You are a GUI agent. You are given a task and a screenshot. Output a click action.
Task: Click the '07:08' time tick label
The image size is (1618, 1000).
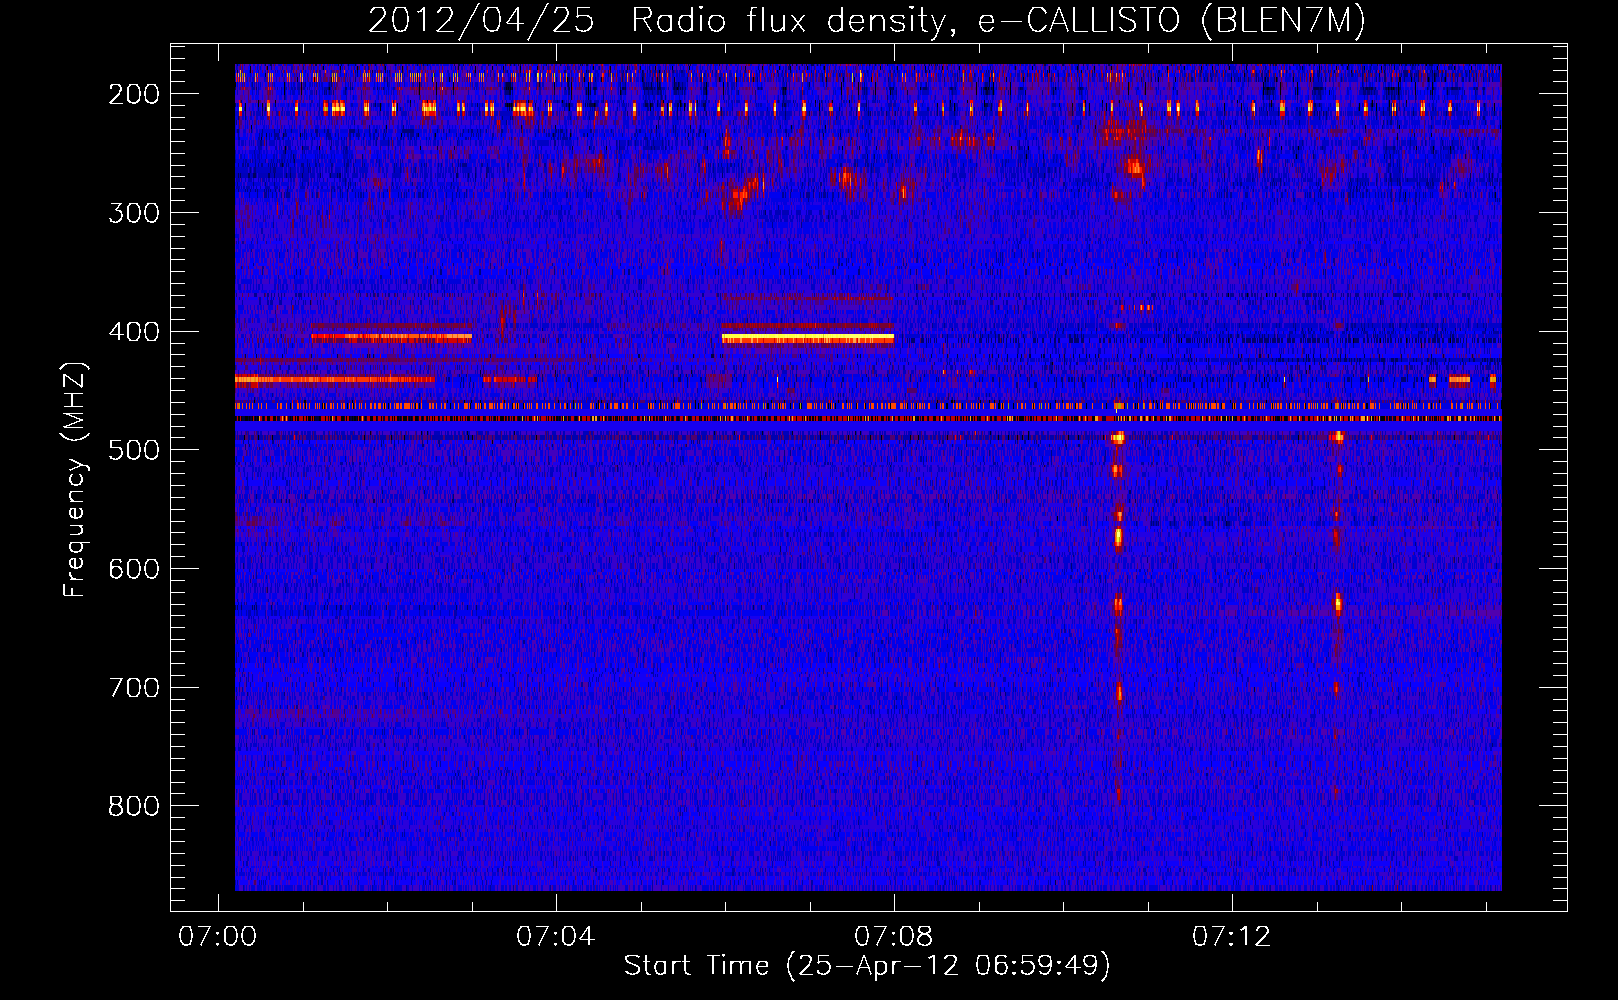[x=893, y=937]
